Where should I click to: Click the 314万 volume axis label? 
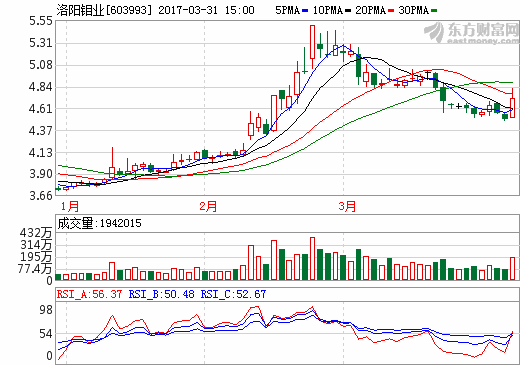tap(36, 245)
